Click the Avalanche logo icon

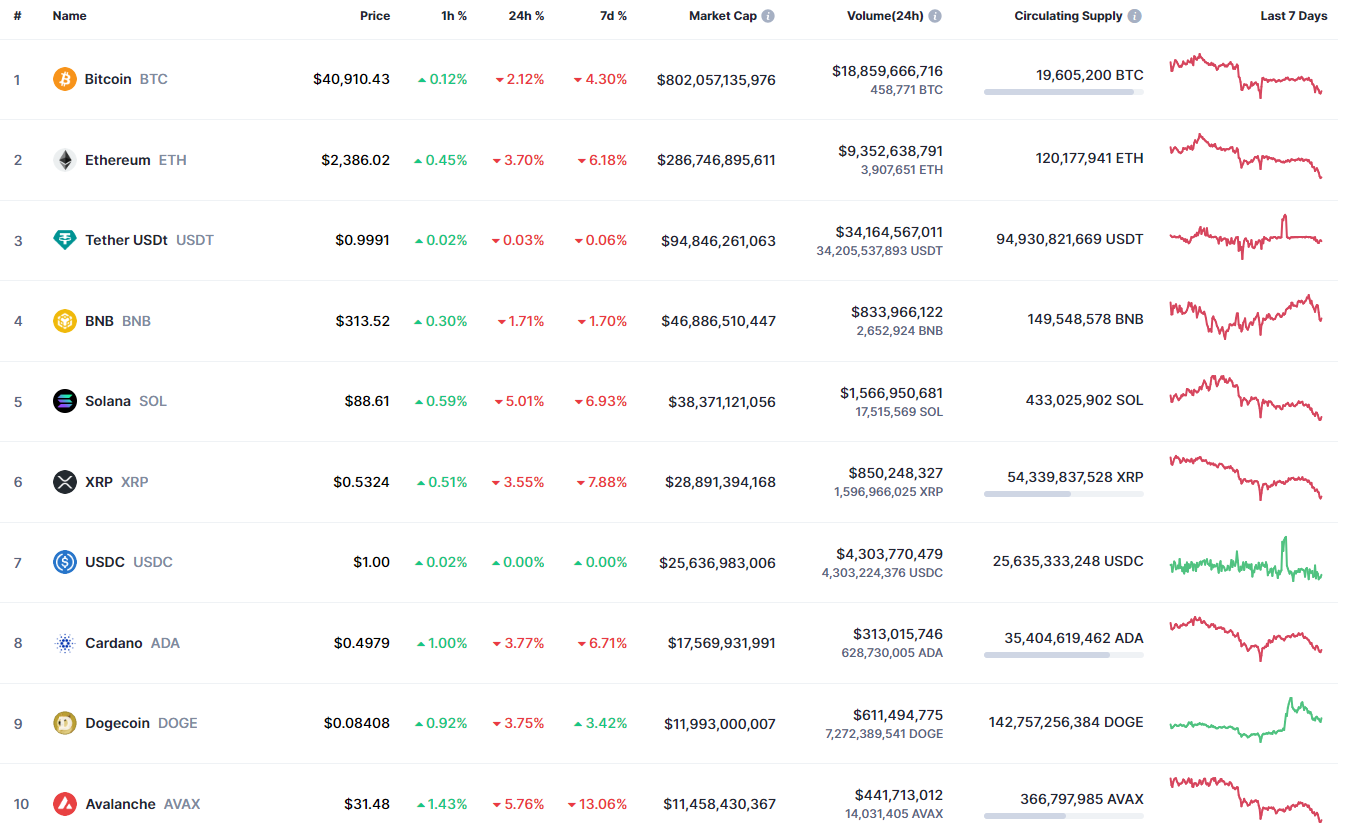pos(65,804)
